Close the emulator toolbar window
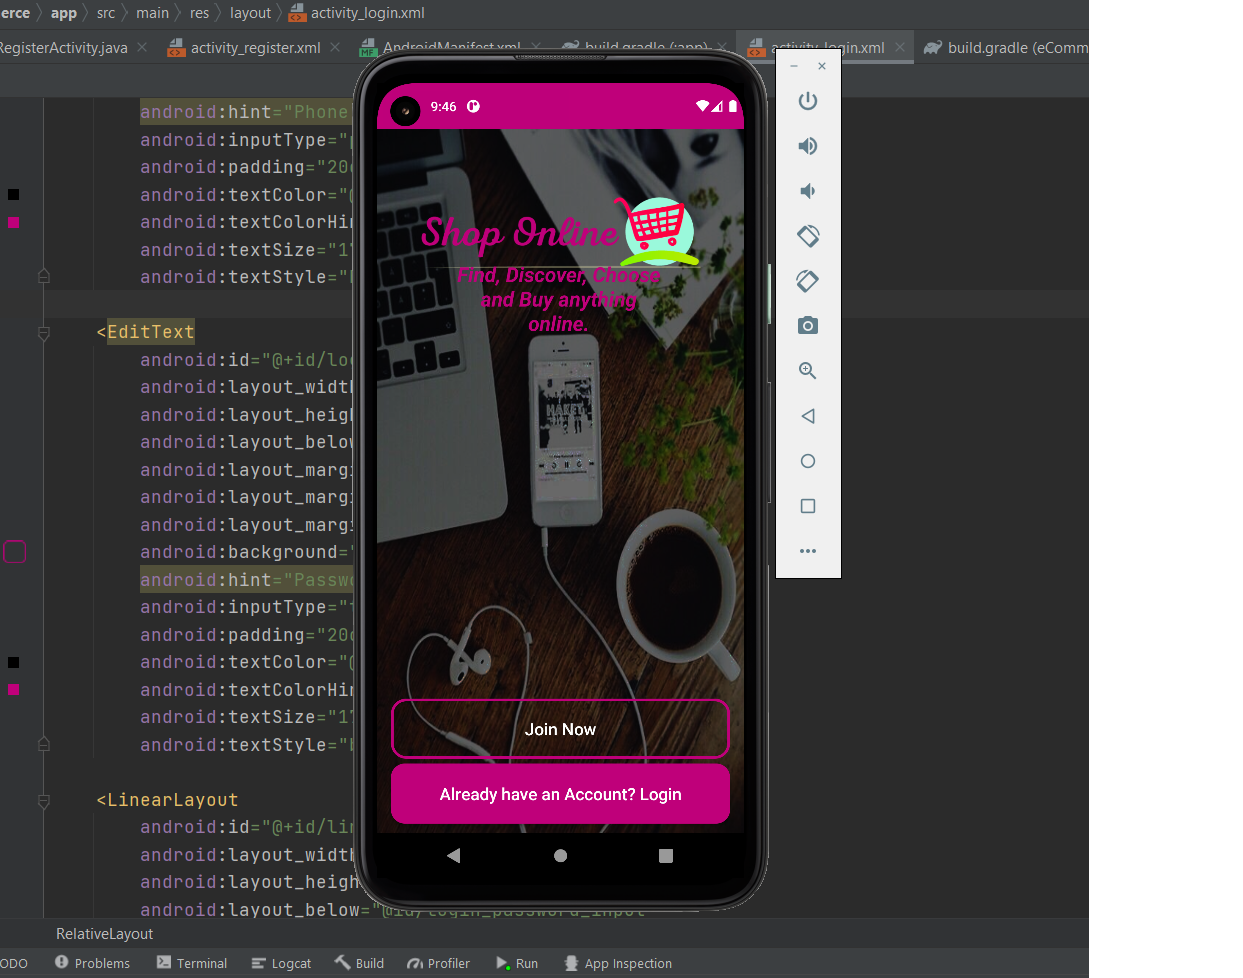1243x978 pixels. click(x=822, y=66)
